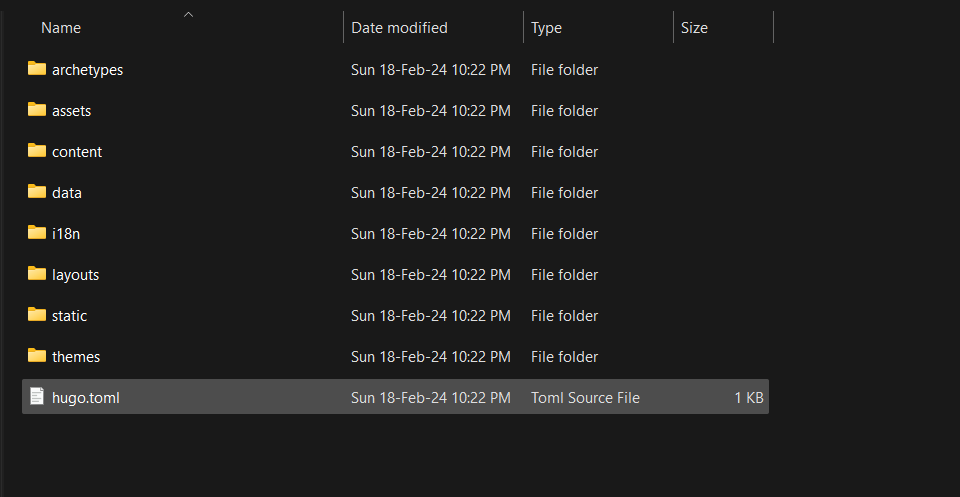Select the archetypes folder name

click(x=87, y=70)
